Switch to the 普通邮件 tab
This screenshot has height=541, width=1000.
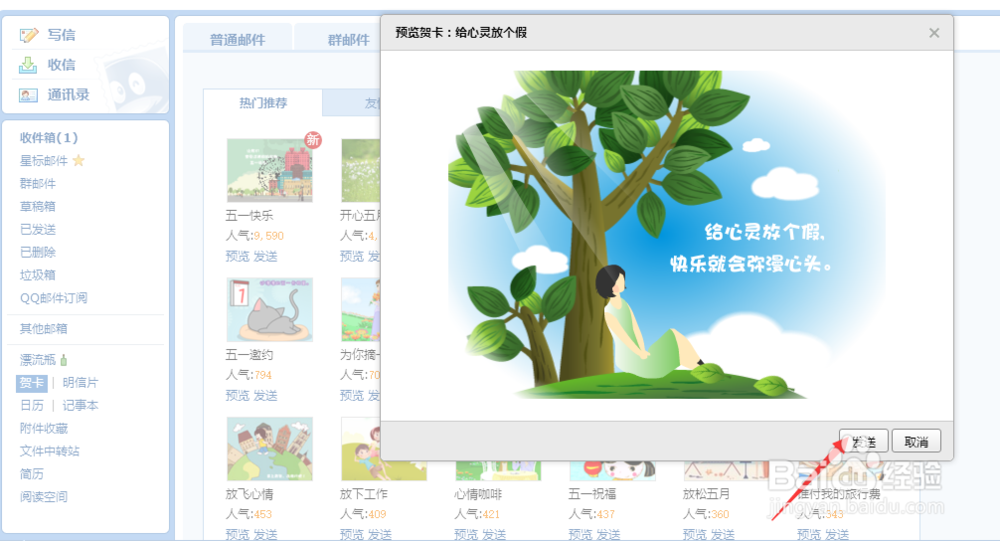(x=237, y=40)
